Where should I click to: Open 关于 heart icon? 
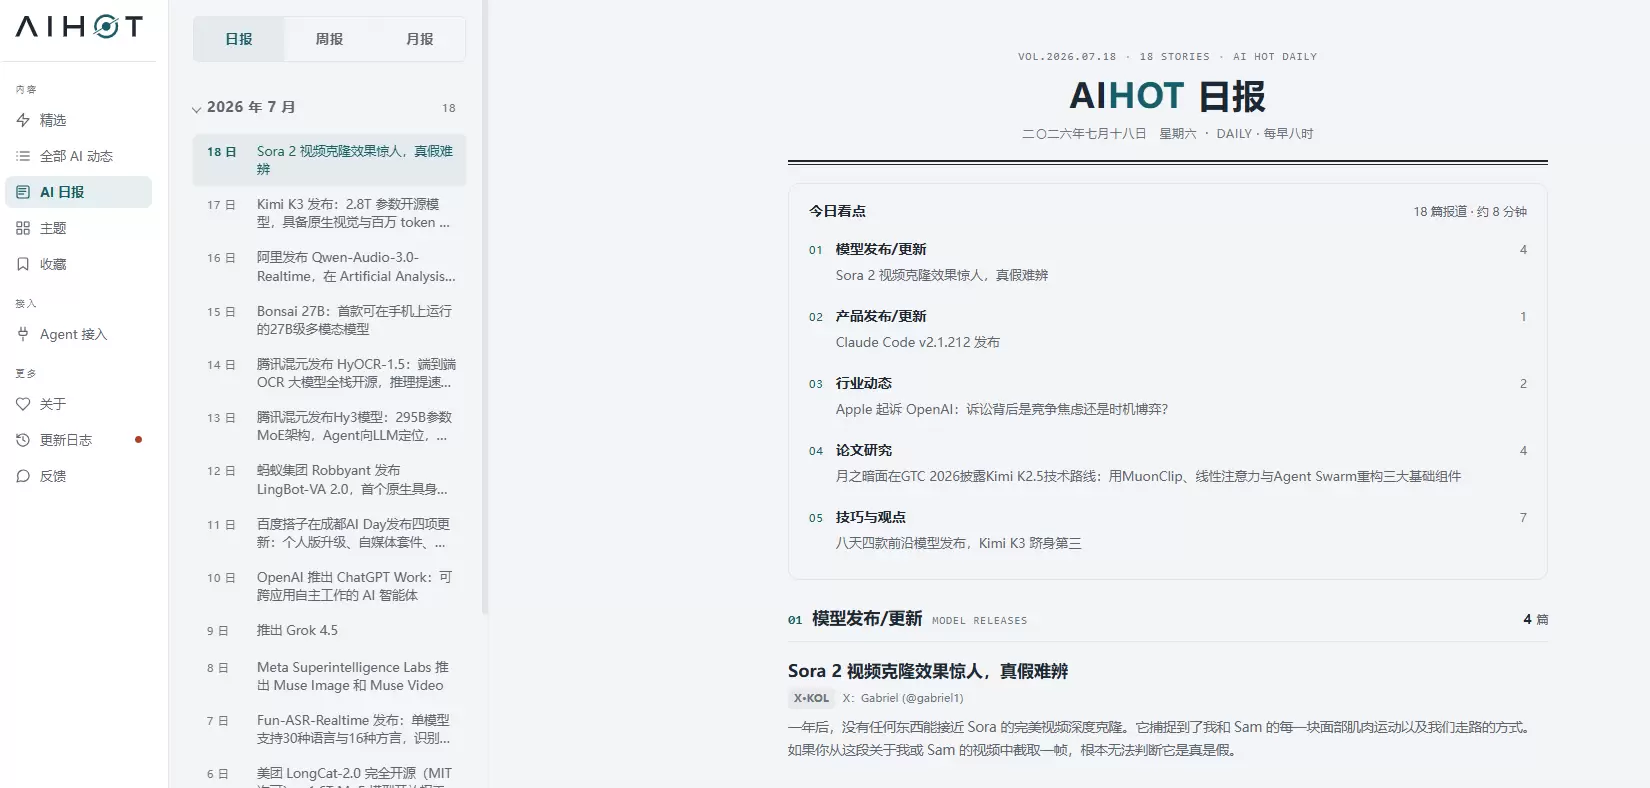(23, 404)
